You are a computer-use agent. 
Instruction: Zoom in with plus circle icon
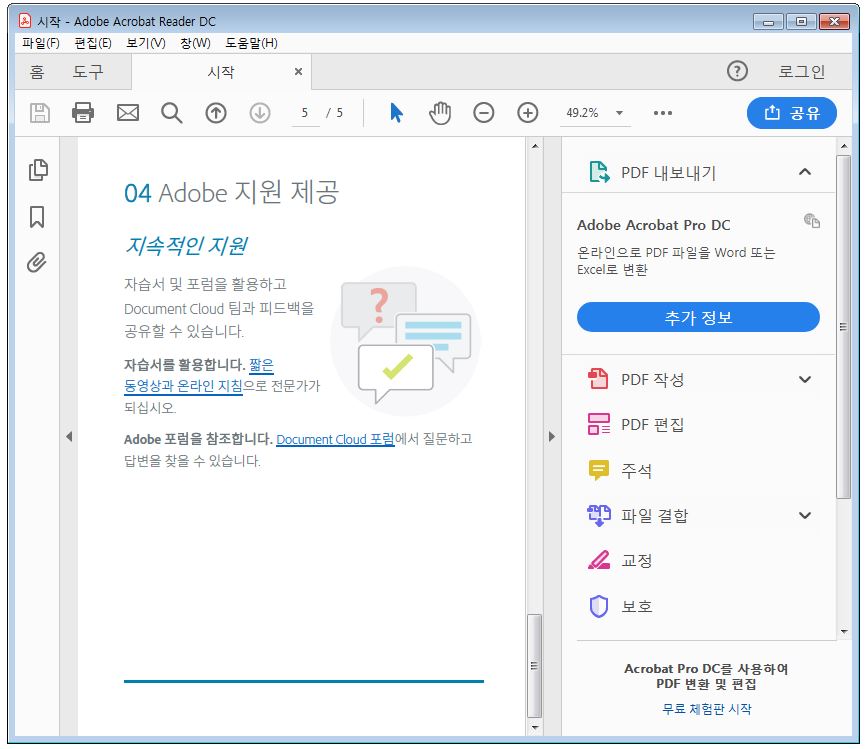(528, 113)
